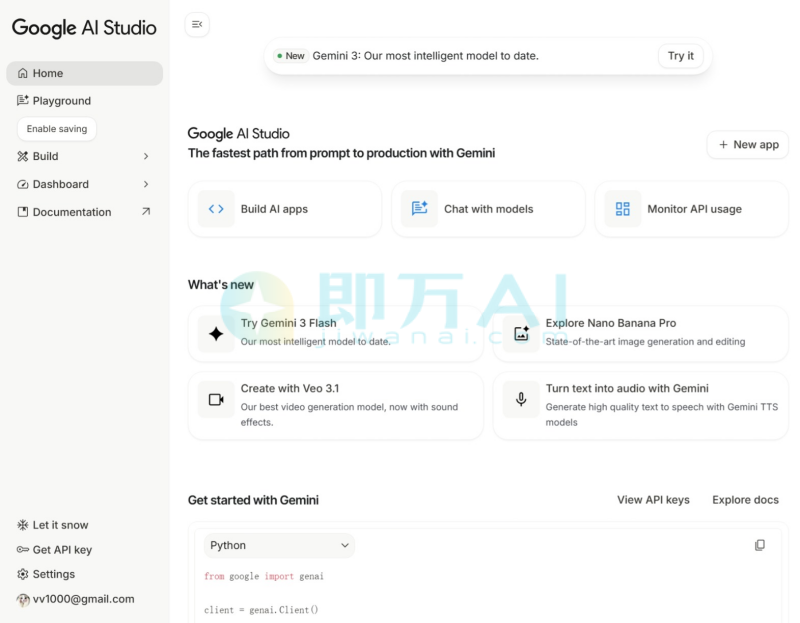Click the Try it button for Gemini 3
Screen dimensions: 800x623
coord(681,56)
